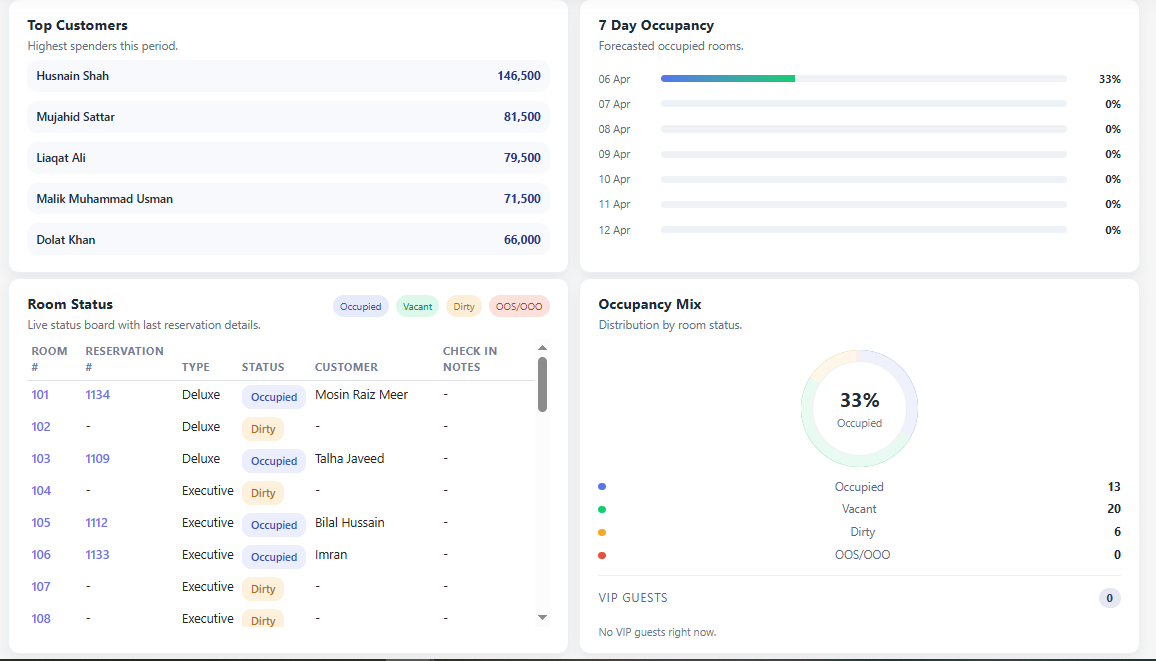
Task: Toggle the Dirty status filter pill
Action: (463, 306)
